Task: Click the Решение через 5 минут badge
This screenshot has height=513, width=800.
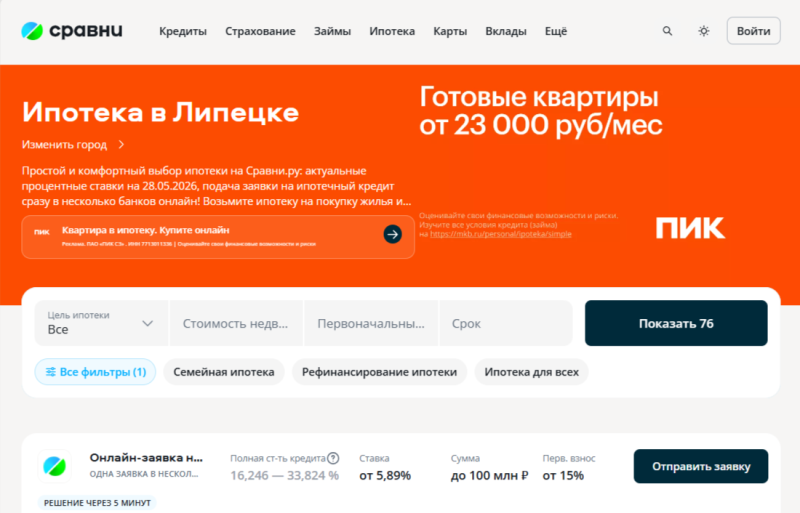Action: click(97, 503)
